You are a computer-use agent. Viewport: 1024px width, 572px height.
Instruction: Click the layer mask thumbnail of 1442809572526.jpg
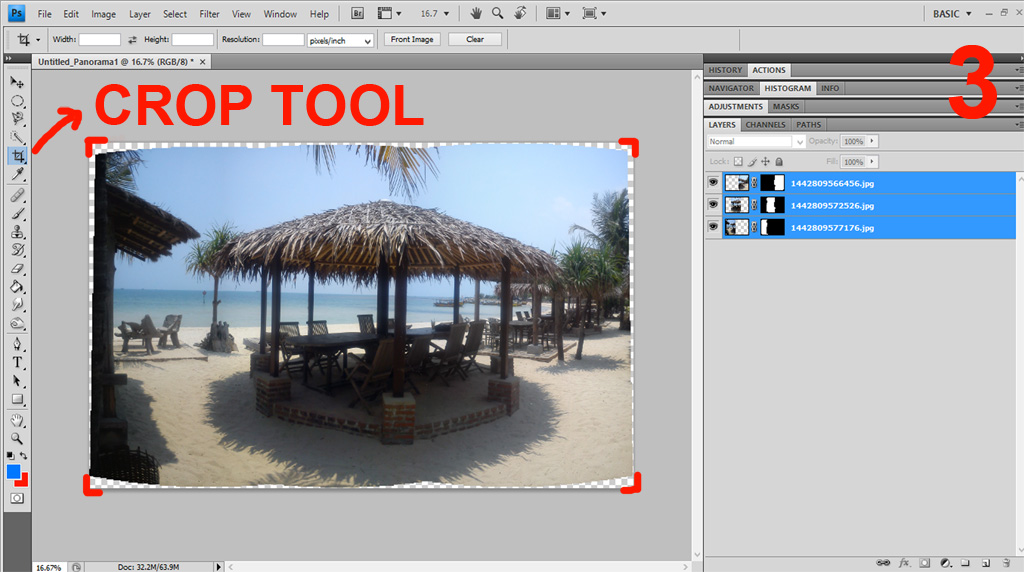coord(772,205)
